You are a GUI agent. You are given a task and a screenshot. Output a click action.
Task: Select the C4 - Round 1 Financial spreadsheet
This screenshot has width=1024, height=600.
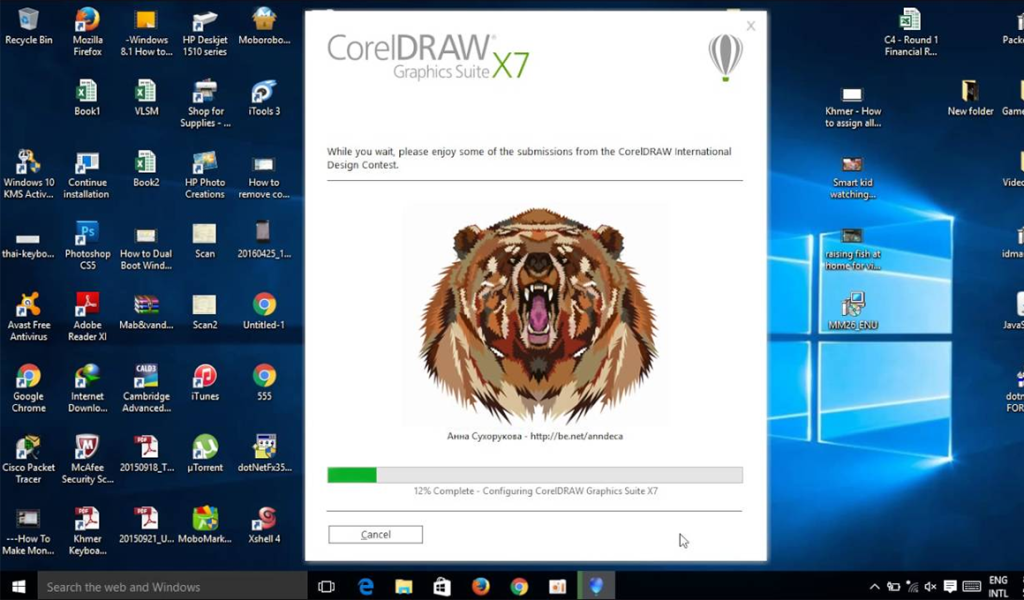click(x=910, y=33)
